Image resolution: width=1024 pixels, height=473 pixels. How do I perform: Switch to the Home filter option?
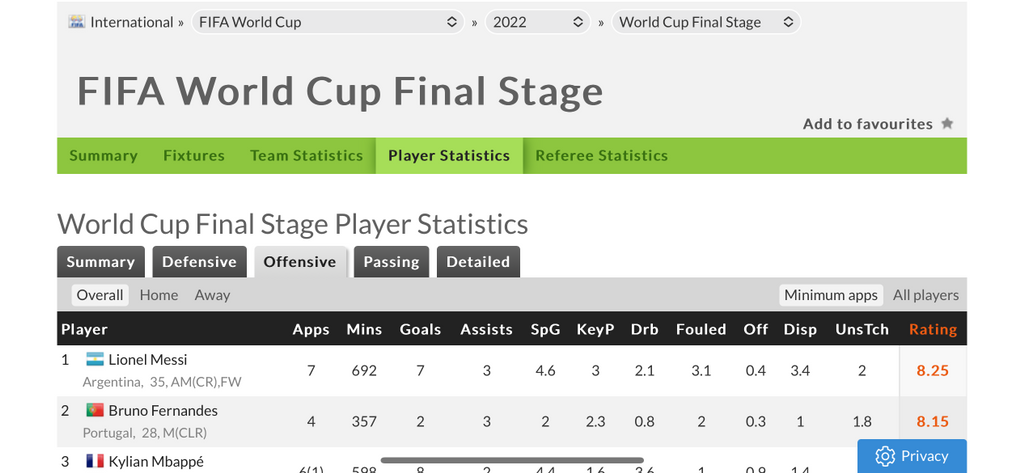pyautogui.click(x=159, y=295)
